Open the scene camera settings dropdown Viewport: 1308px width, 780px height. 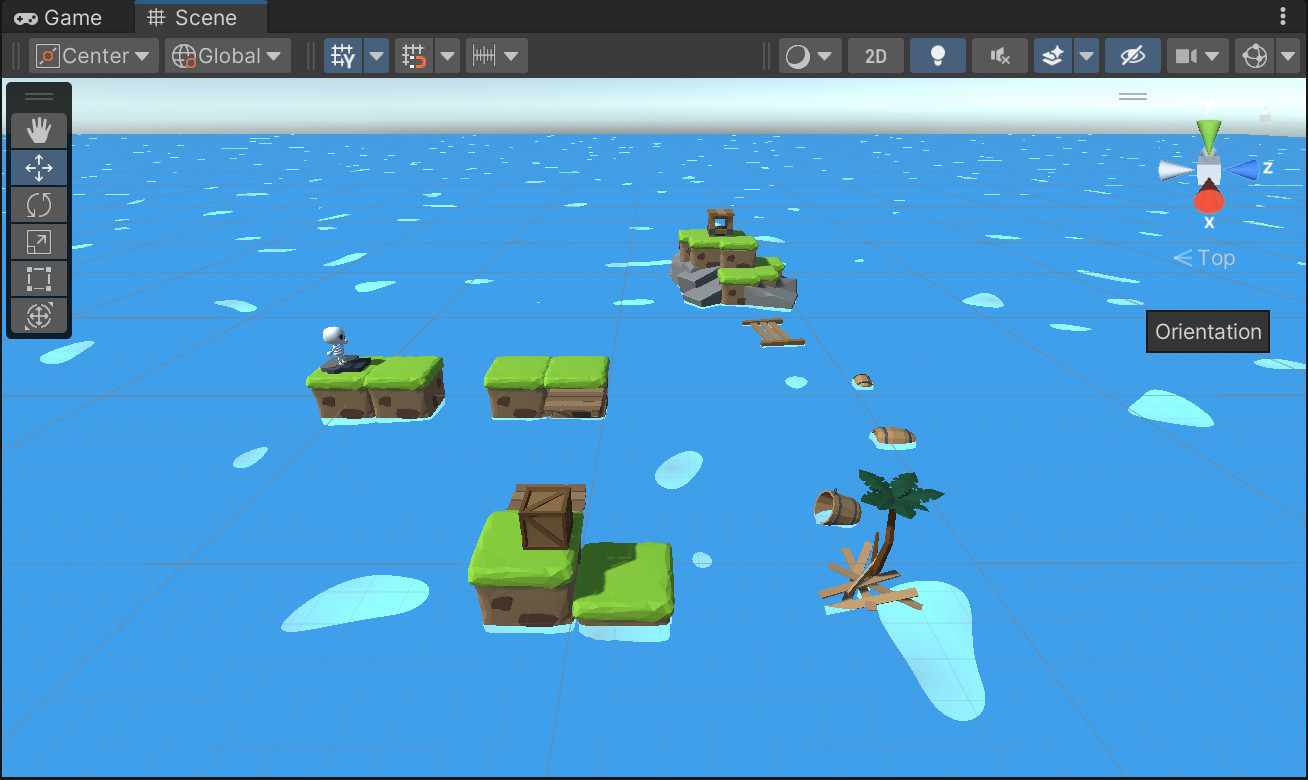[x=1198, y=56]
